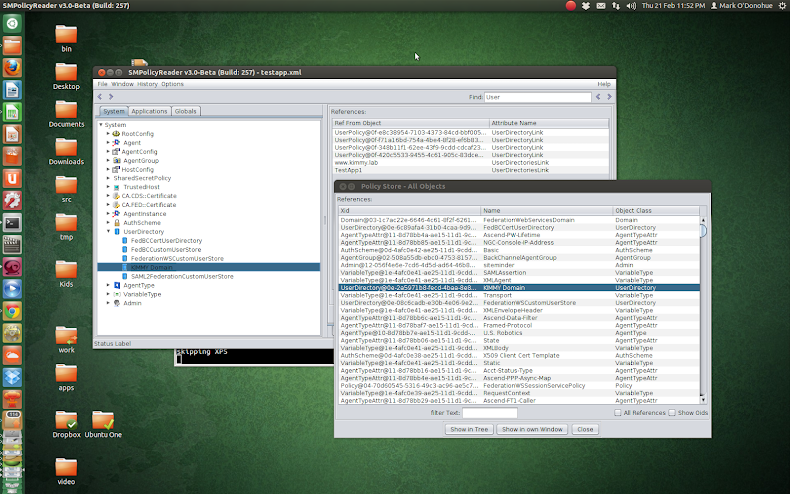The width and height of the screenshot is (790, 494).
Task: Switch to the Applications tab
Action: click(x=149, y=111)
